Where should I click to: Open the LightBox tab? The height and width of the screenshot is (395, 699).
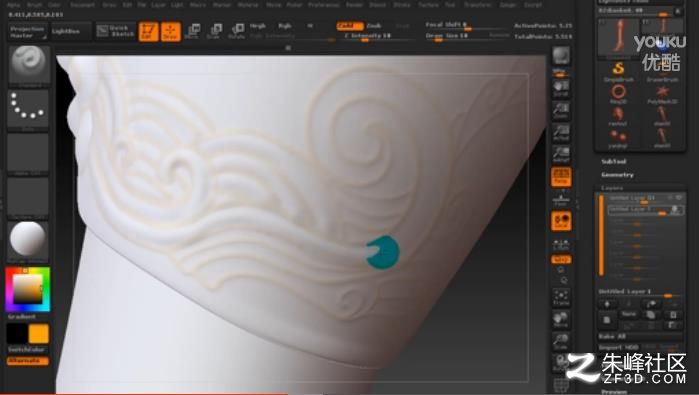pyautogui.click(x=66, y=32)
